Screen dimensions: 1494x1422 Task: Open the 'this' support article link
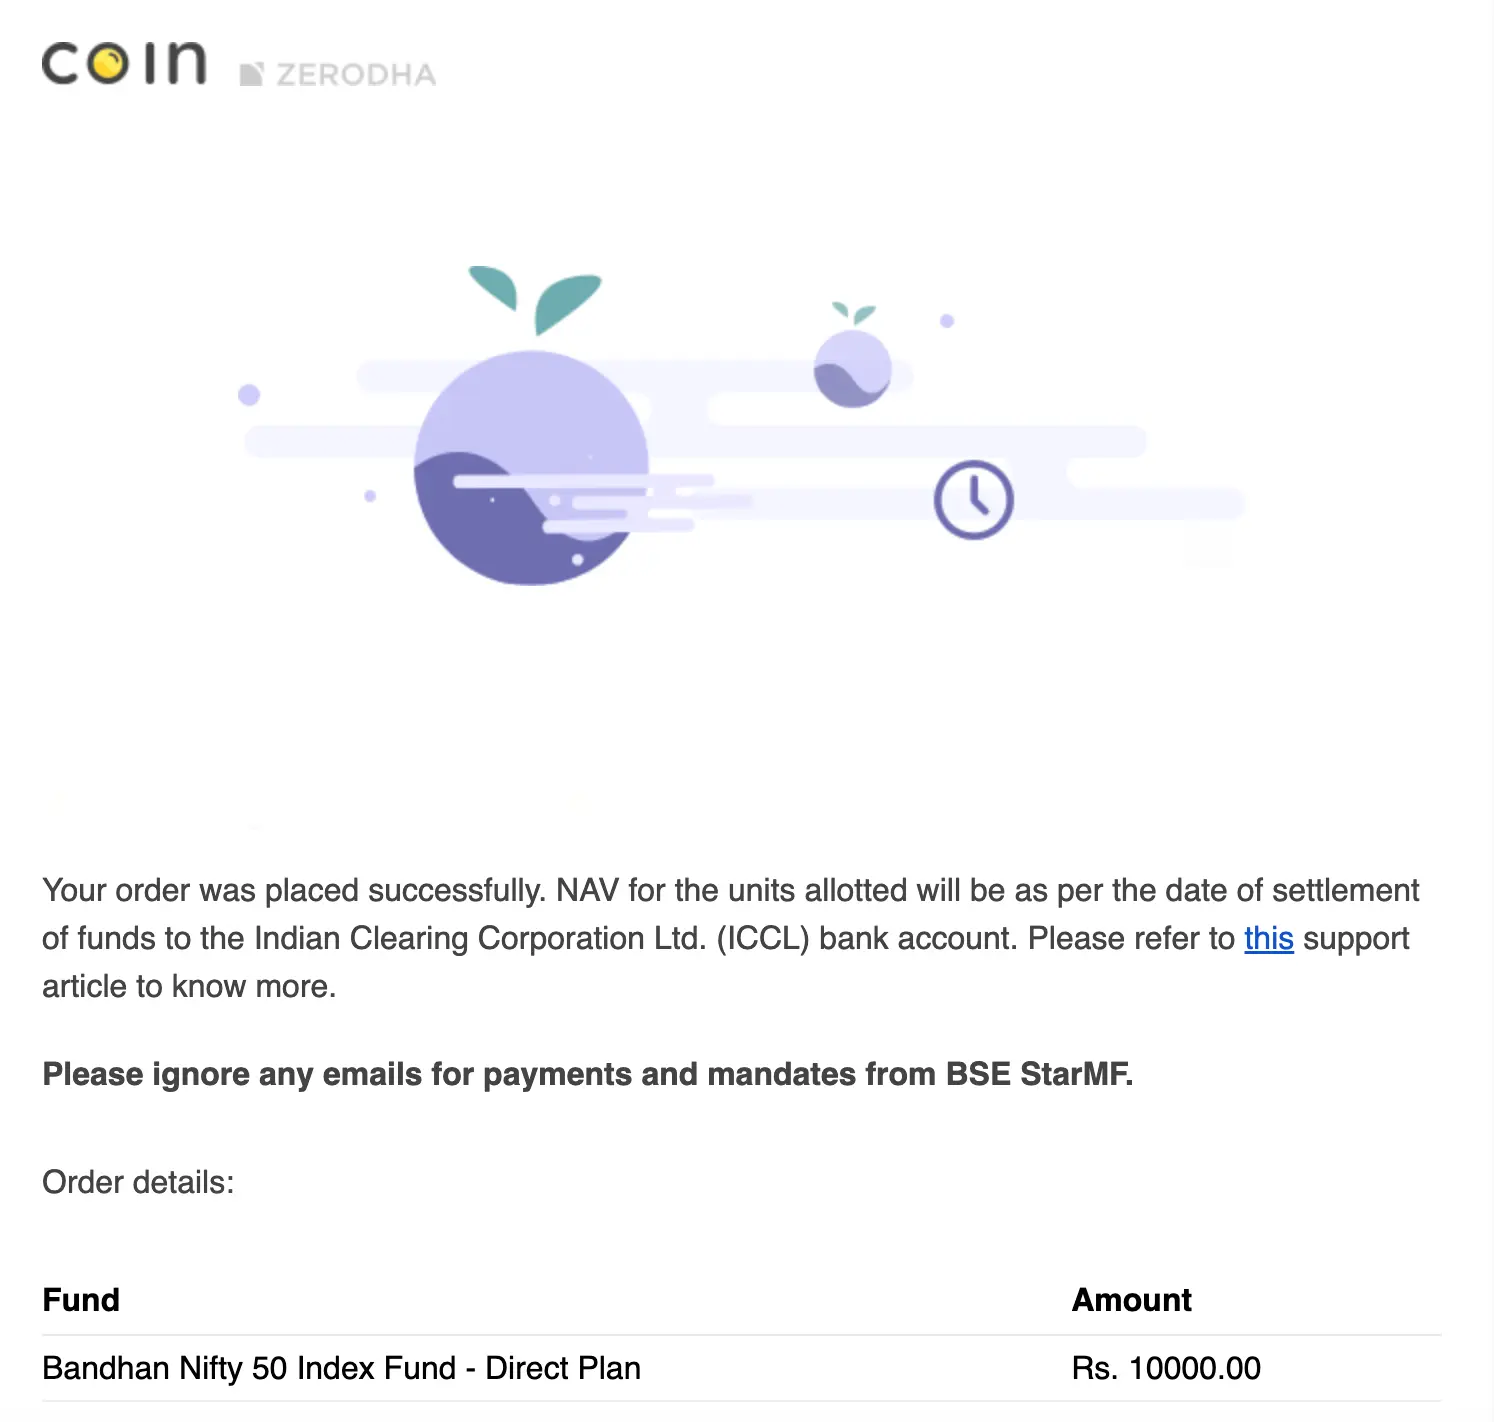pos(1268,938)
